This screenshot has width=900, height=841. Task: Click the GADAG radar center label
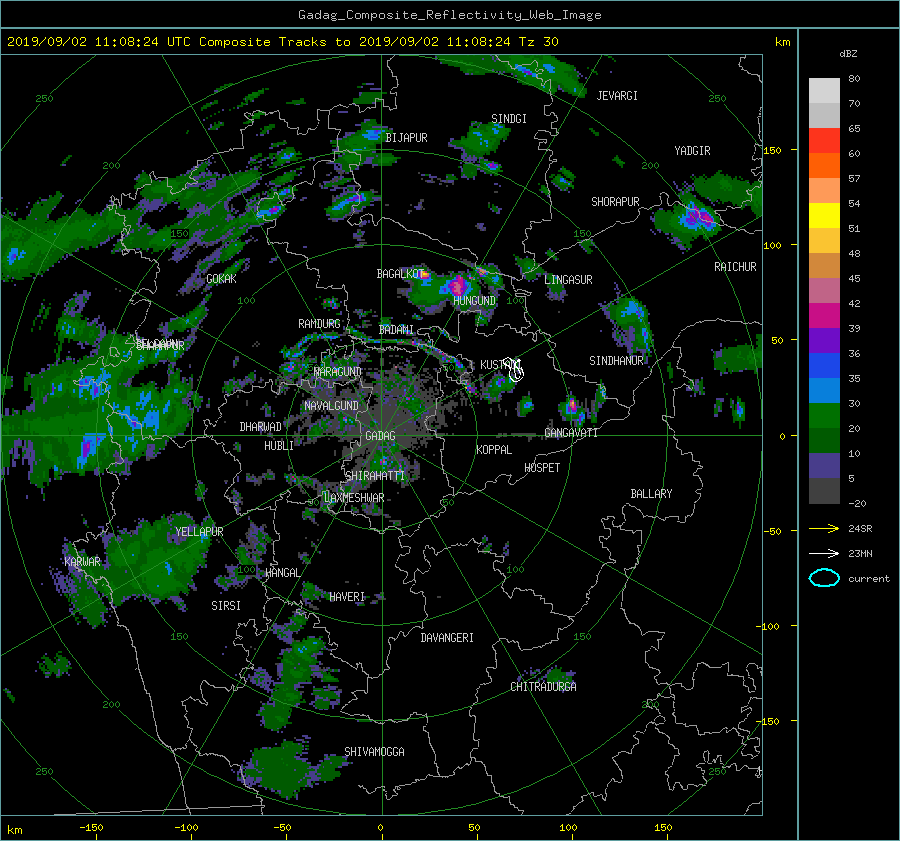tap(381, 436)
